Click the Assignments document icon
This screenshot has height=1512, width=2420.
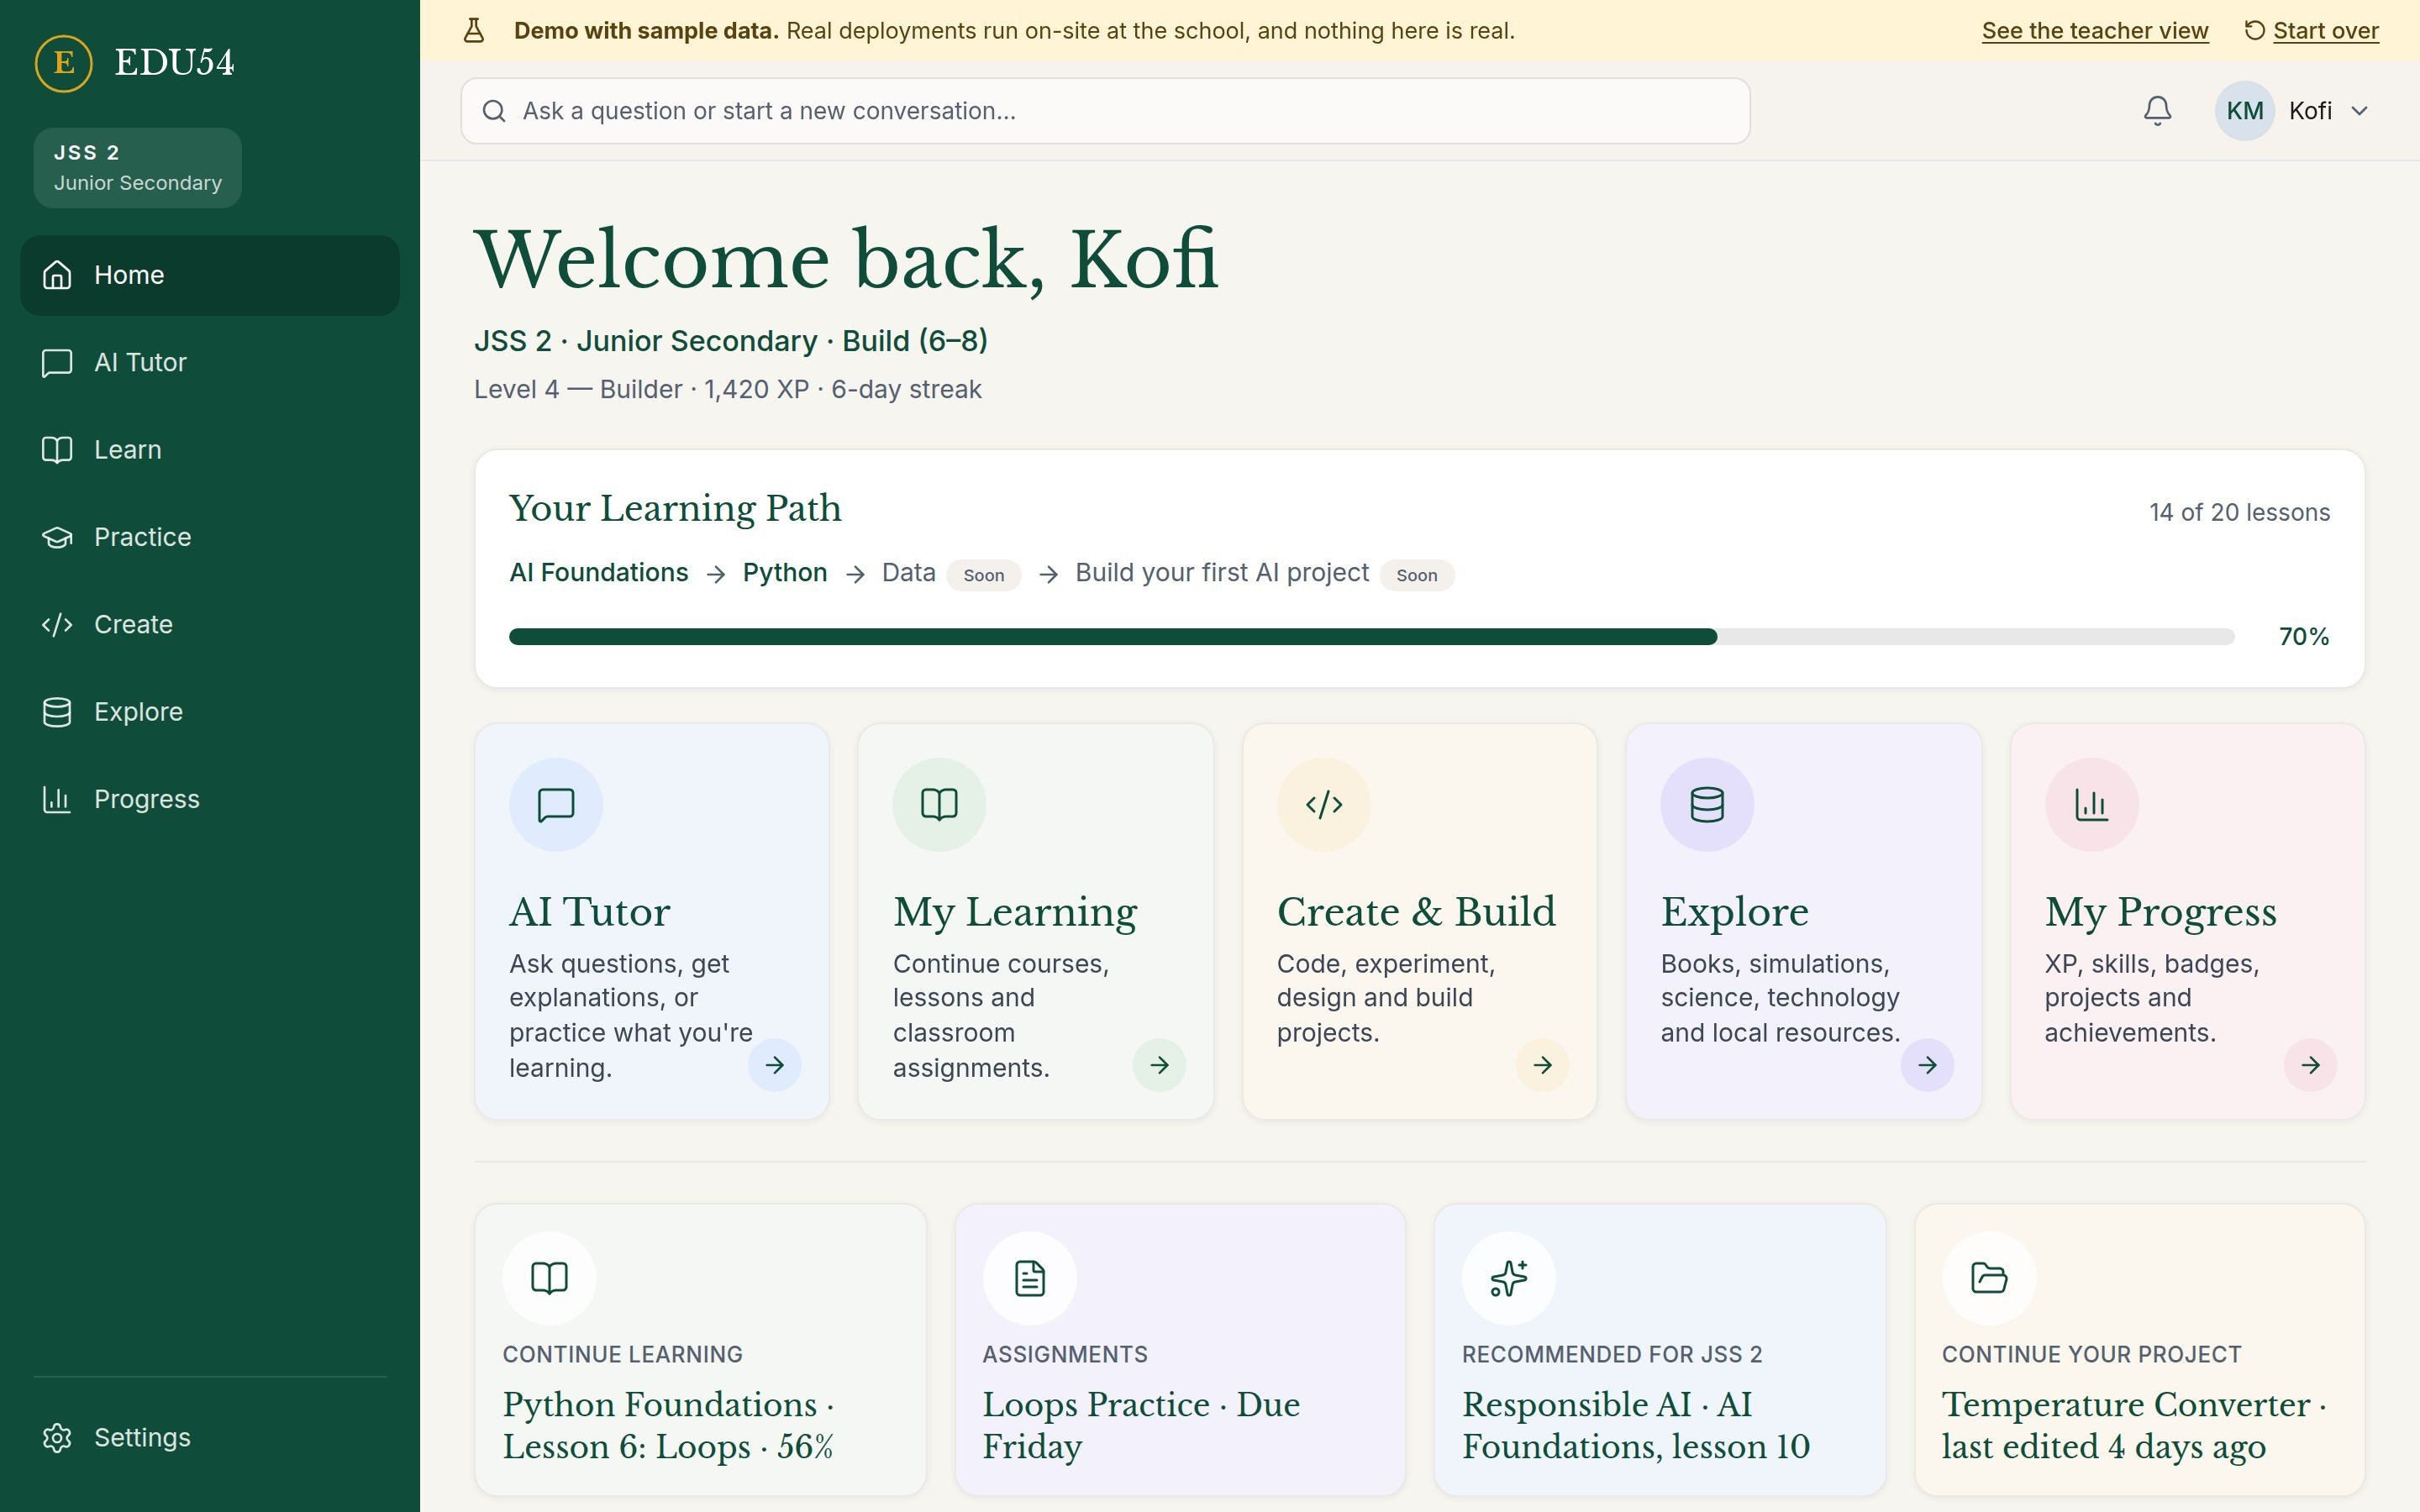tap(1029, 1278)
